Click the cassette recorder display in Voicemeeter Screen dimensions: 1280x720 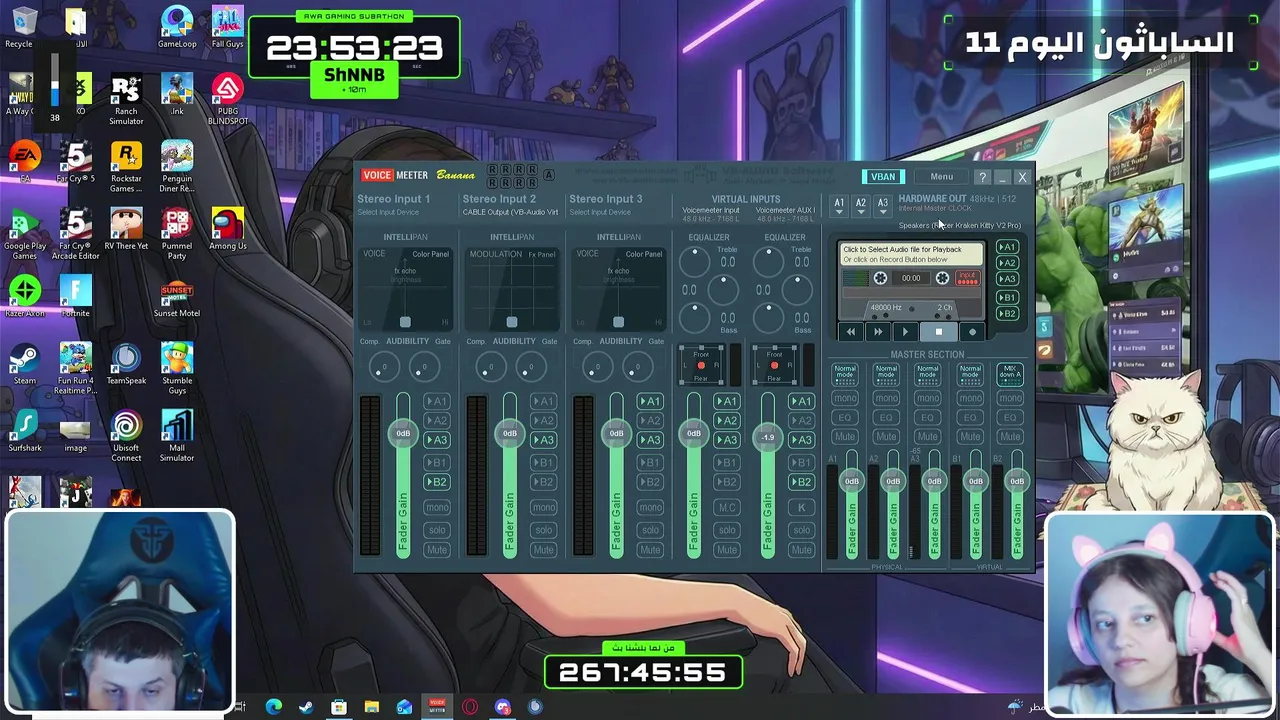[911, 278]
